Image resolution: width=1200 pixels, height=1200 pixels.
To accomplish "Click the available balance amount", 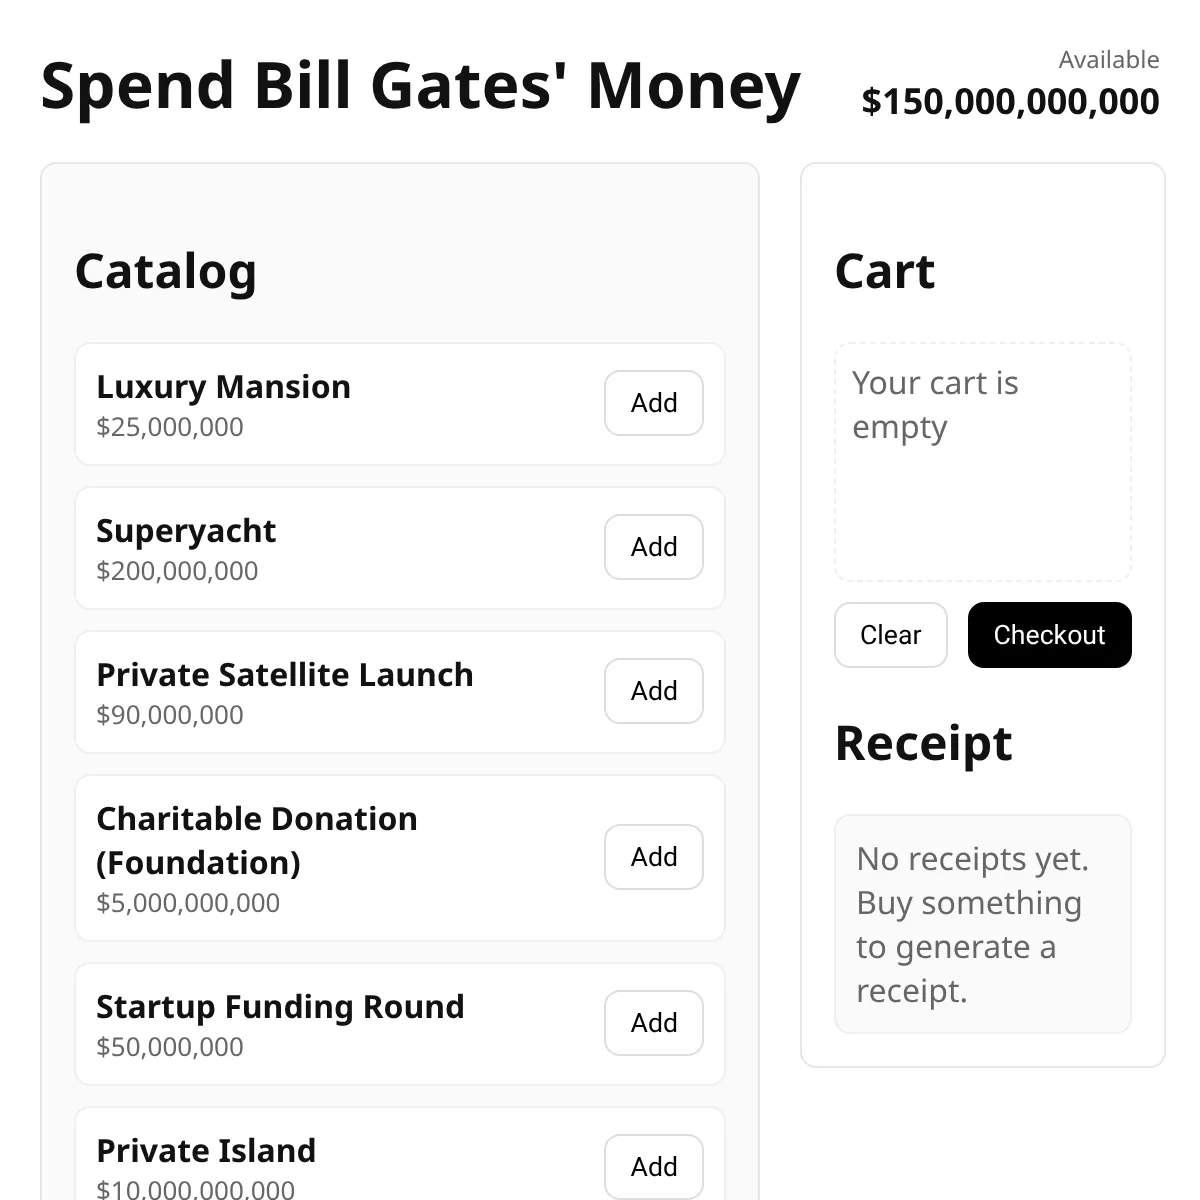I will coord(1010,101).
